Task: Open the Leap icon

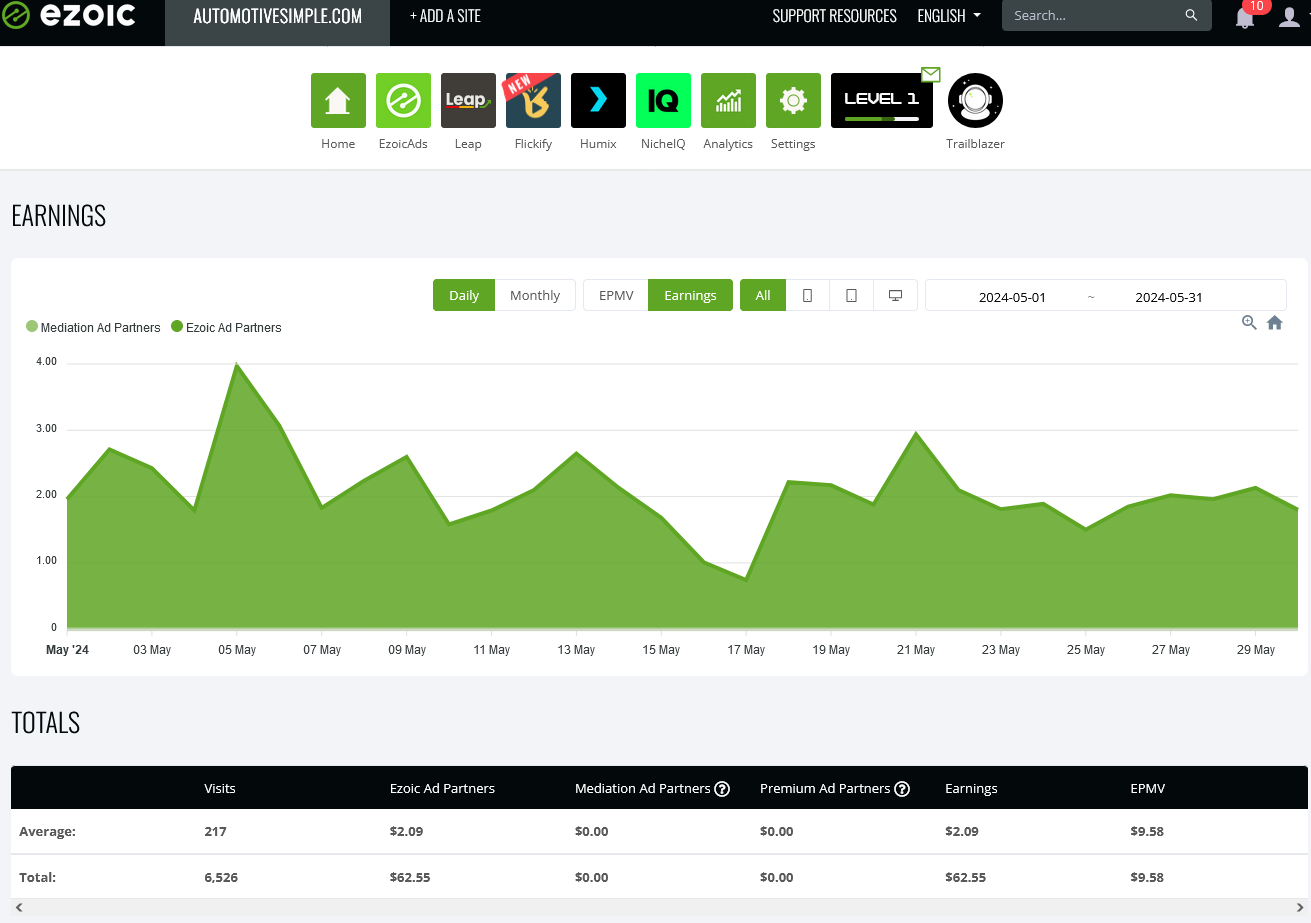Action: point(468,100)
